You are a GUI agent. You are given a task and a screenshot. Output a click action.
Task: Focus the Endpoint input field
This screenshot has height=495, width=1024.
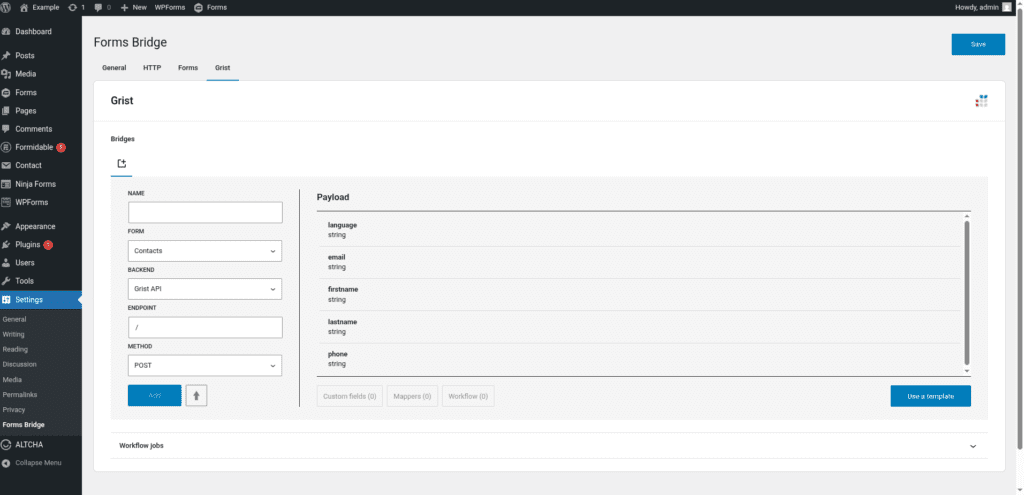pos(205,327)
